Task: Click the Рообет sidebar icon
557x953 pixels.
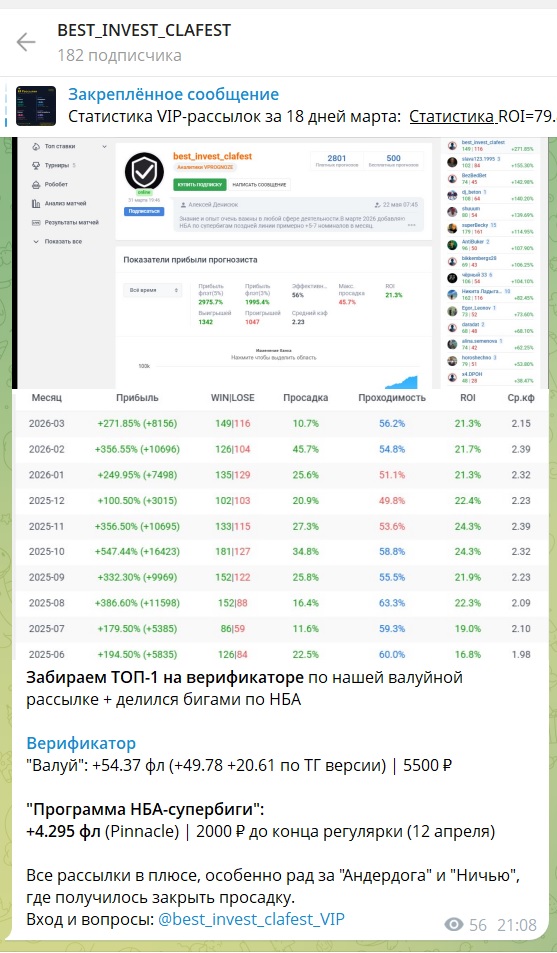Action: (36, 184)
